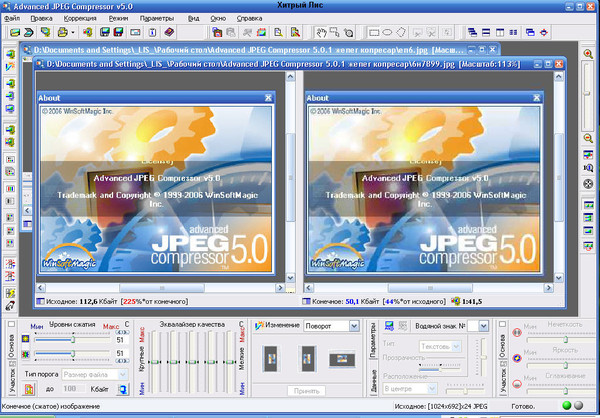Switch to Параметры tab in watermark panel
Screen dimensions: 600x418
tap(373, 340)
